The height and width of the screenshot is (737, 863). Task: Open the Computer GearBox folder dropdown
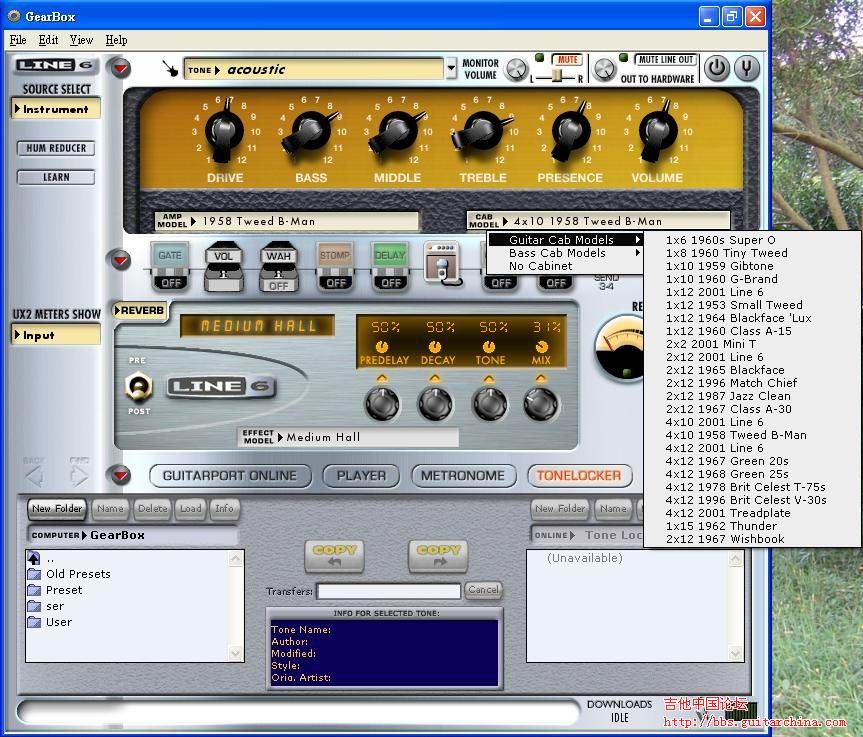click(x=133, y=535)
